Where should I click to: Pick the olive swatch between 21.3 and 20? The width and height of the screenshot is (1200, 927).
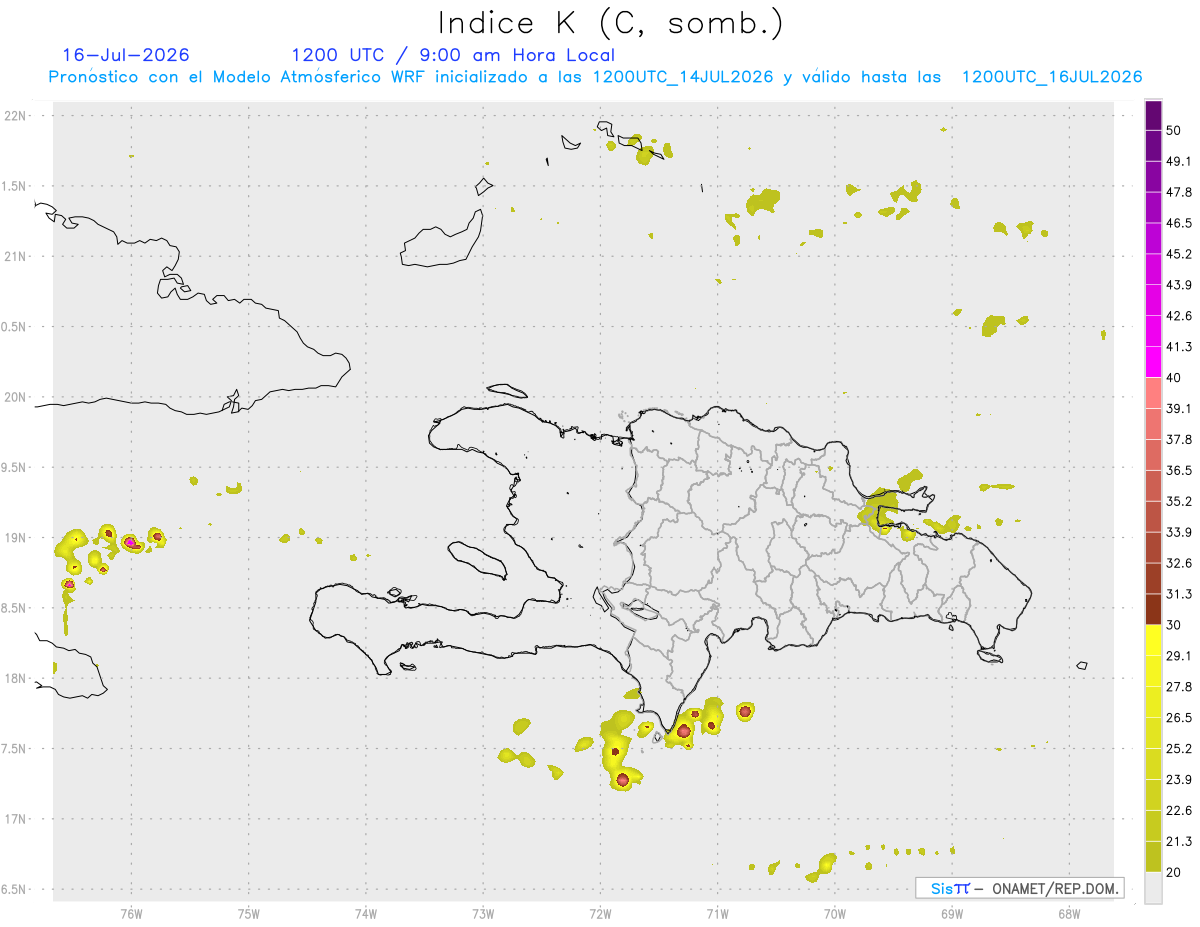pyautogui.click(x=1153, y=857)
